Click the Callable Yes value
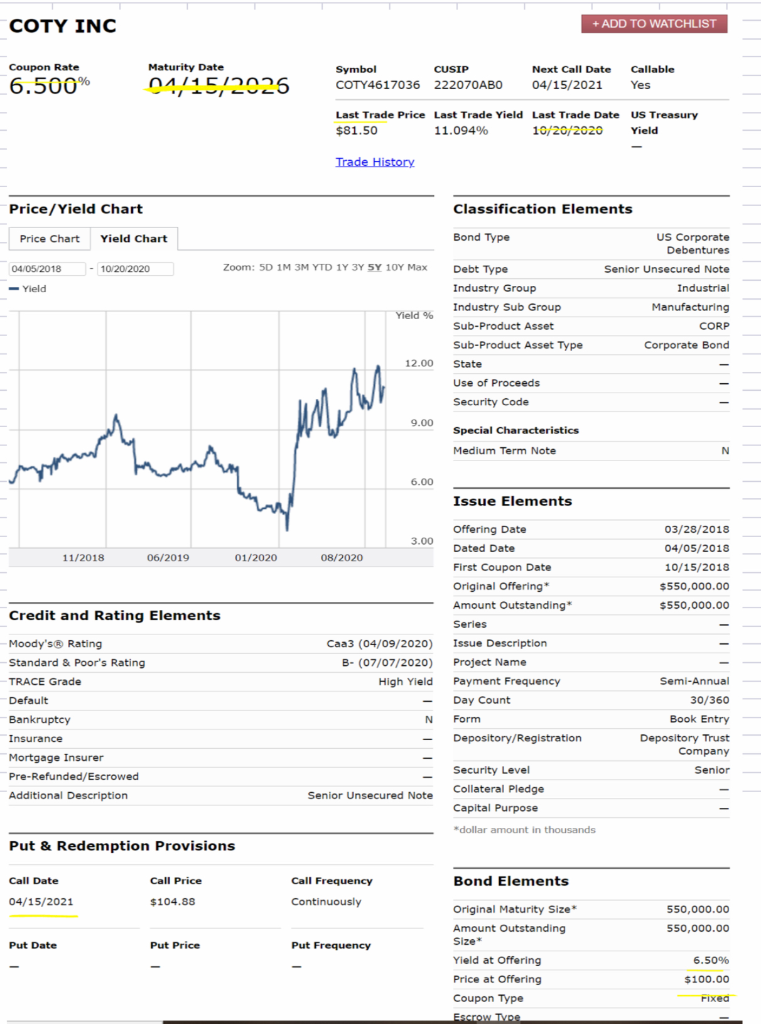761x1024 pixels. (x=640, y=85)
